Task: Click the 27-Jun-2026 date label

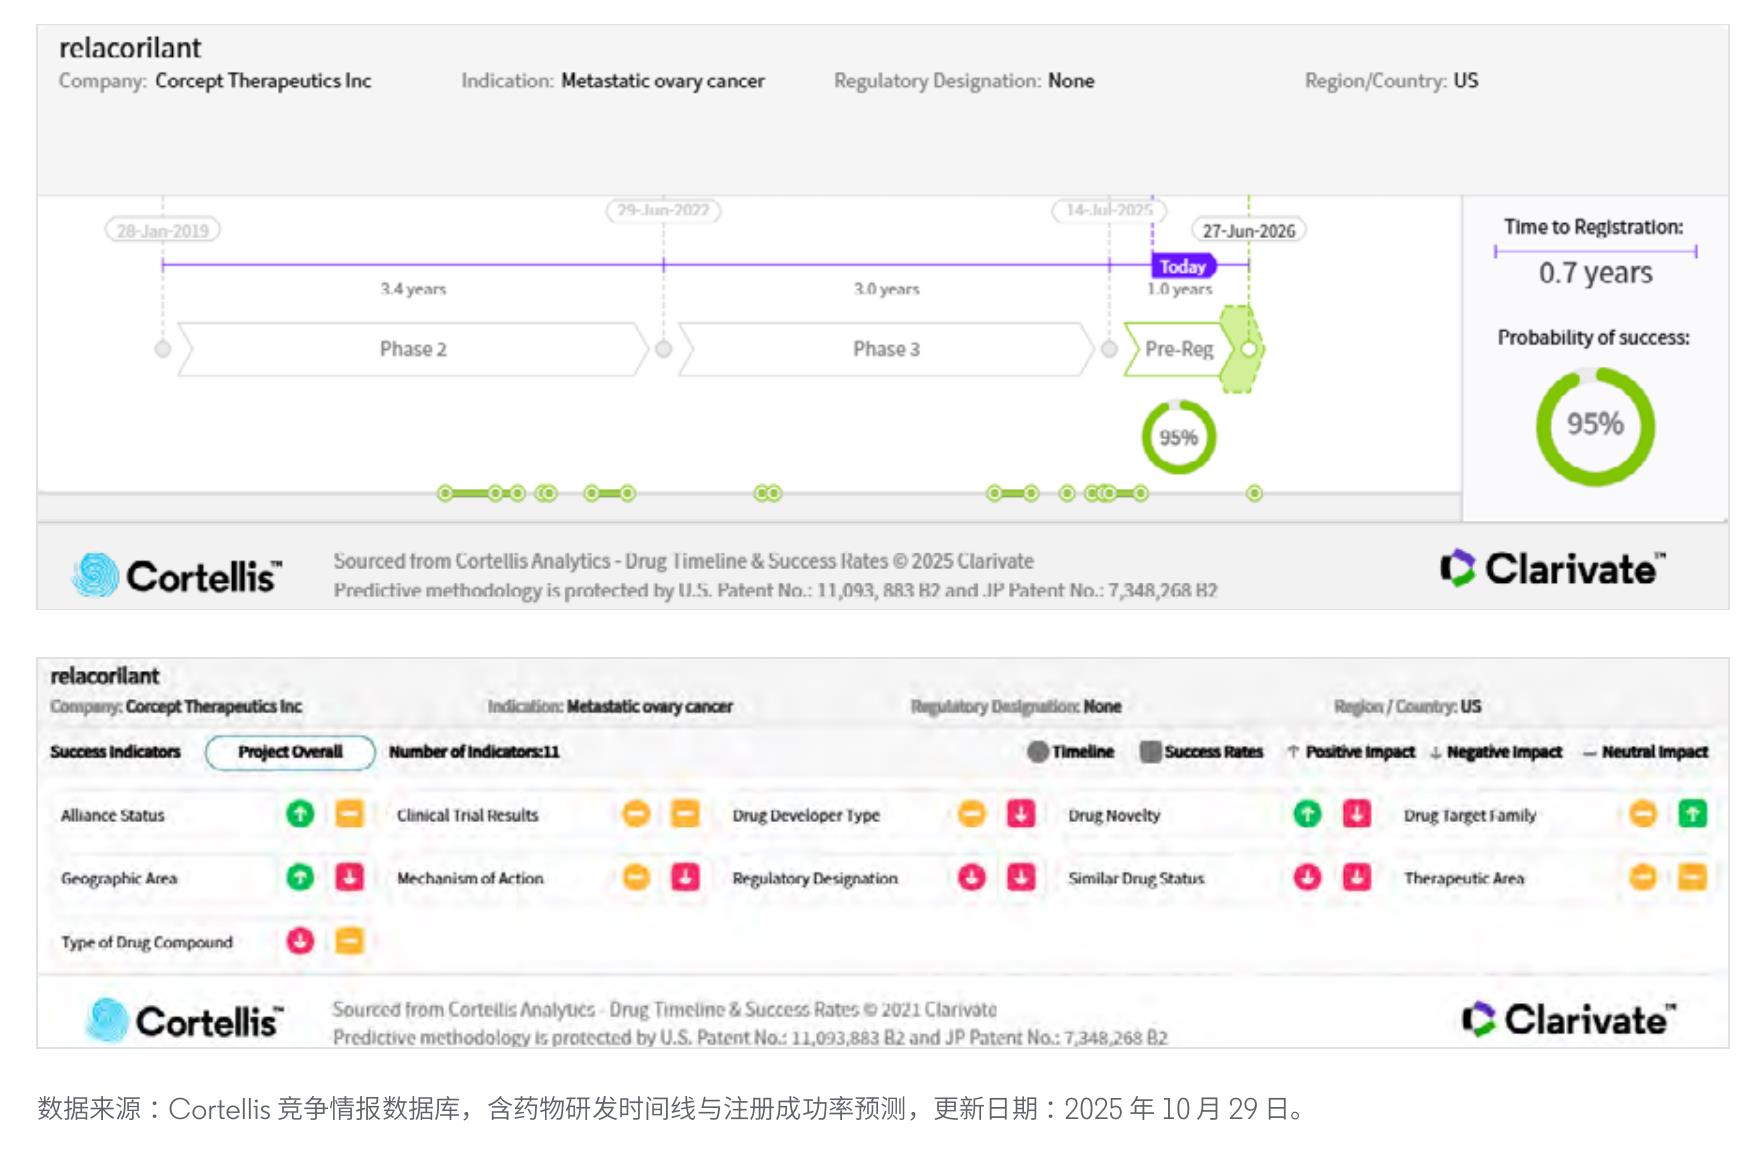Action: 1248,231
